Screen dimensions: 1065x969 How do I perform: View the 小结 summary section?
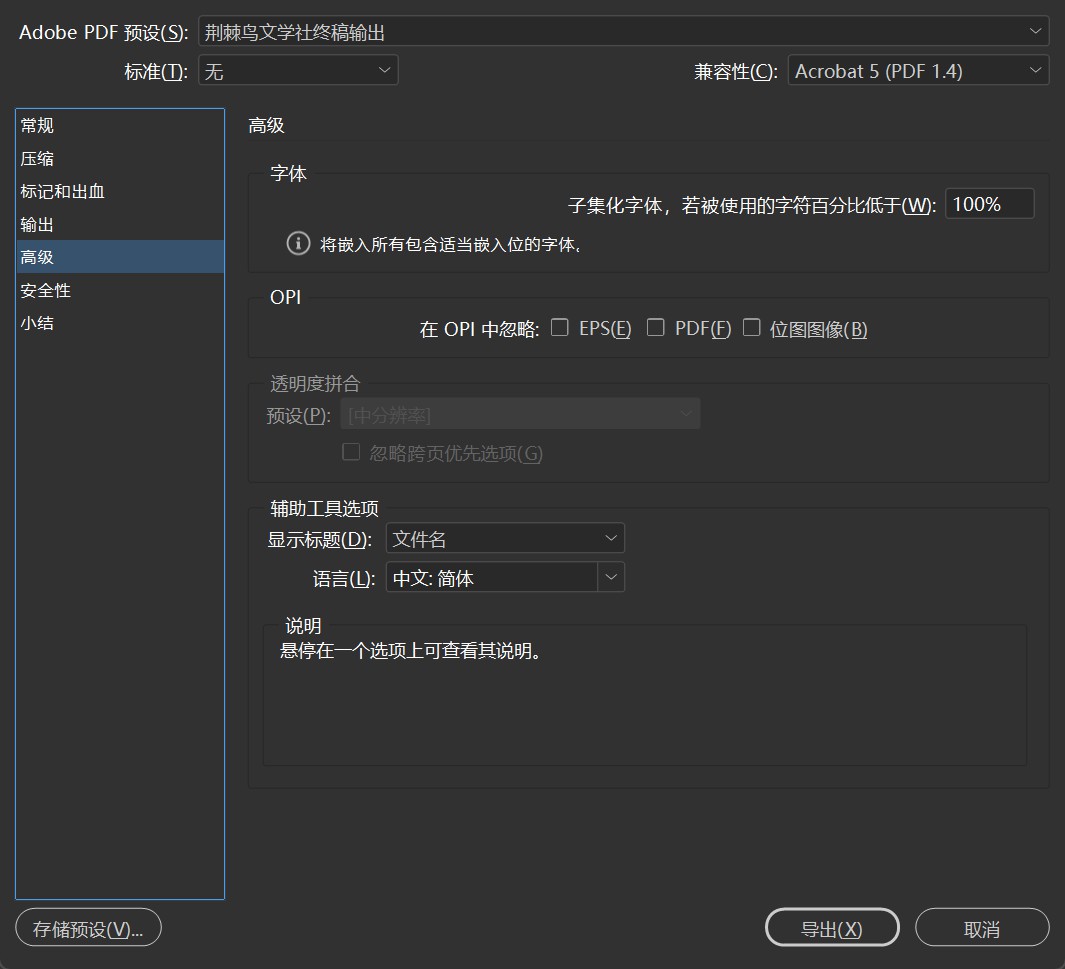pos(38,323)
